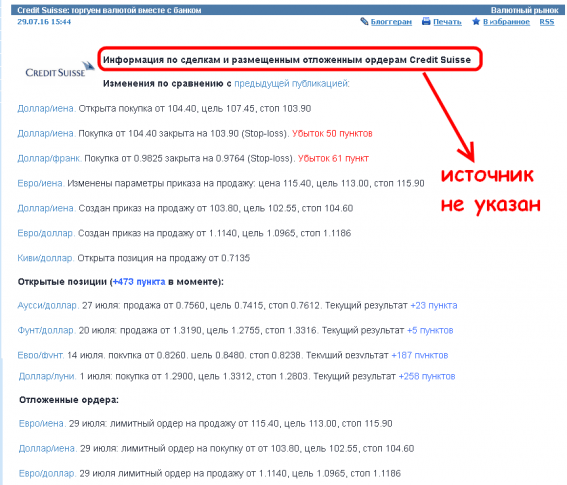Open the RSS feed link
Image resolution: width=567 pixels, height=485 pixels.
pyautogui.click(x=547, y=22)
